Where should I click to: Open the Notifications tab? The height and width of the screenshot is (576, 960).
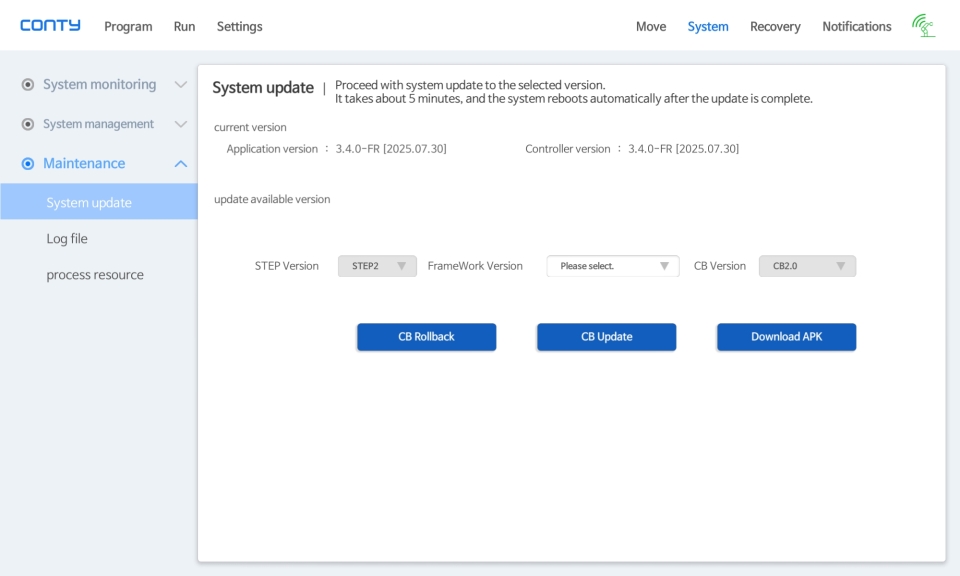point(857,26)
